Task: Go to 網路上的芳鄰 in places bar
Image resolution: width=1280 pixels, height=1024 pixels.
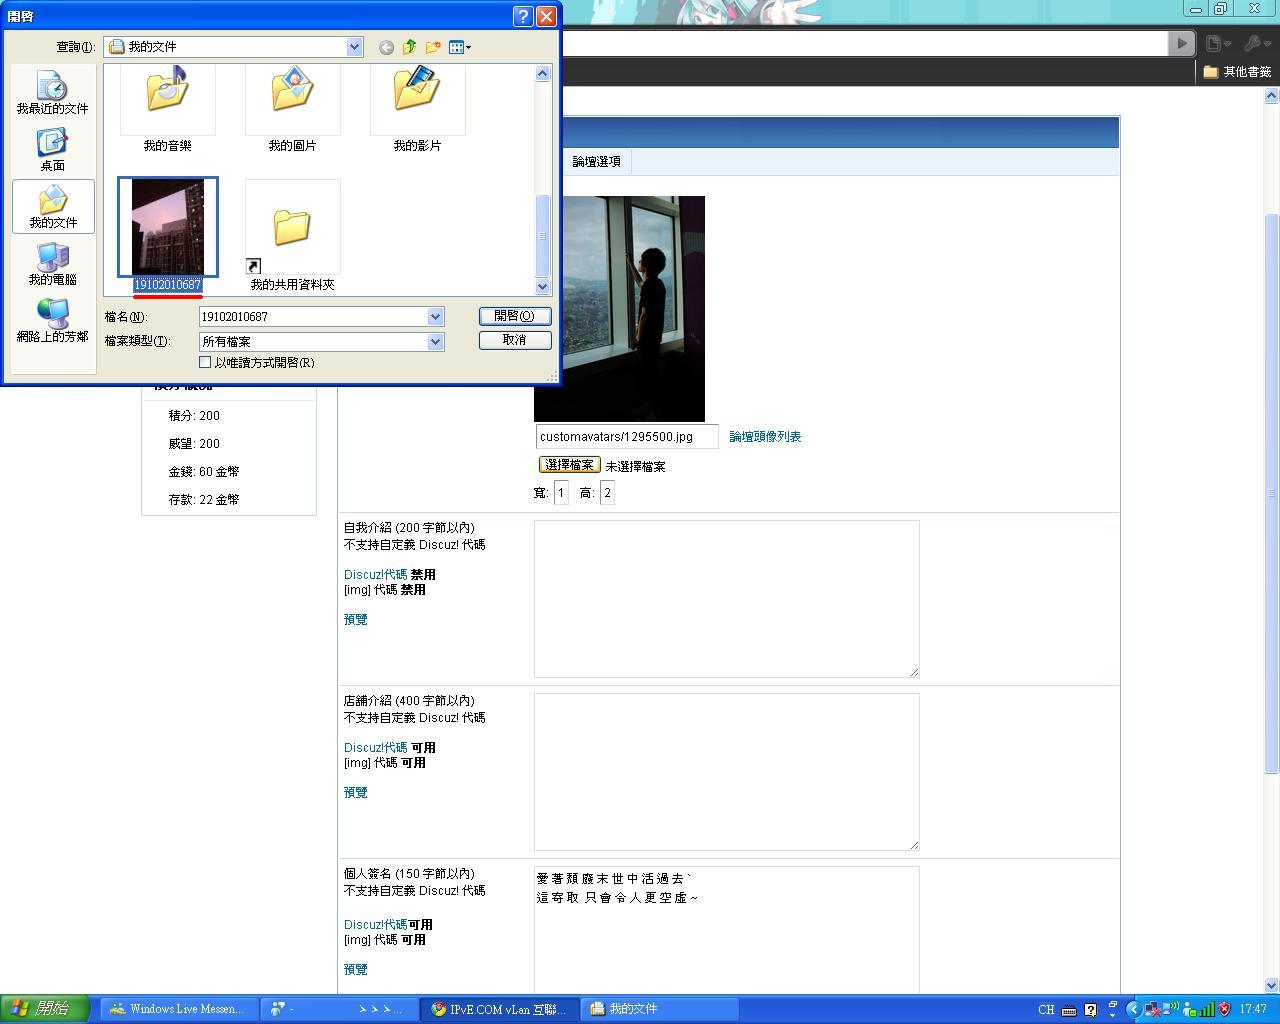Action: point(53,321)
